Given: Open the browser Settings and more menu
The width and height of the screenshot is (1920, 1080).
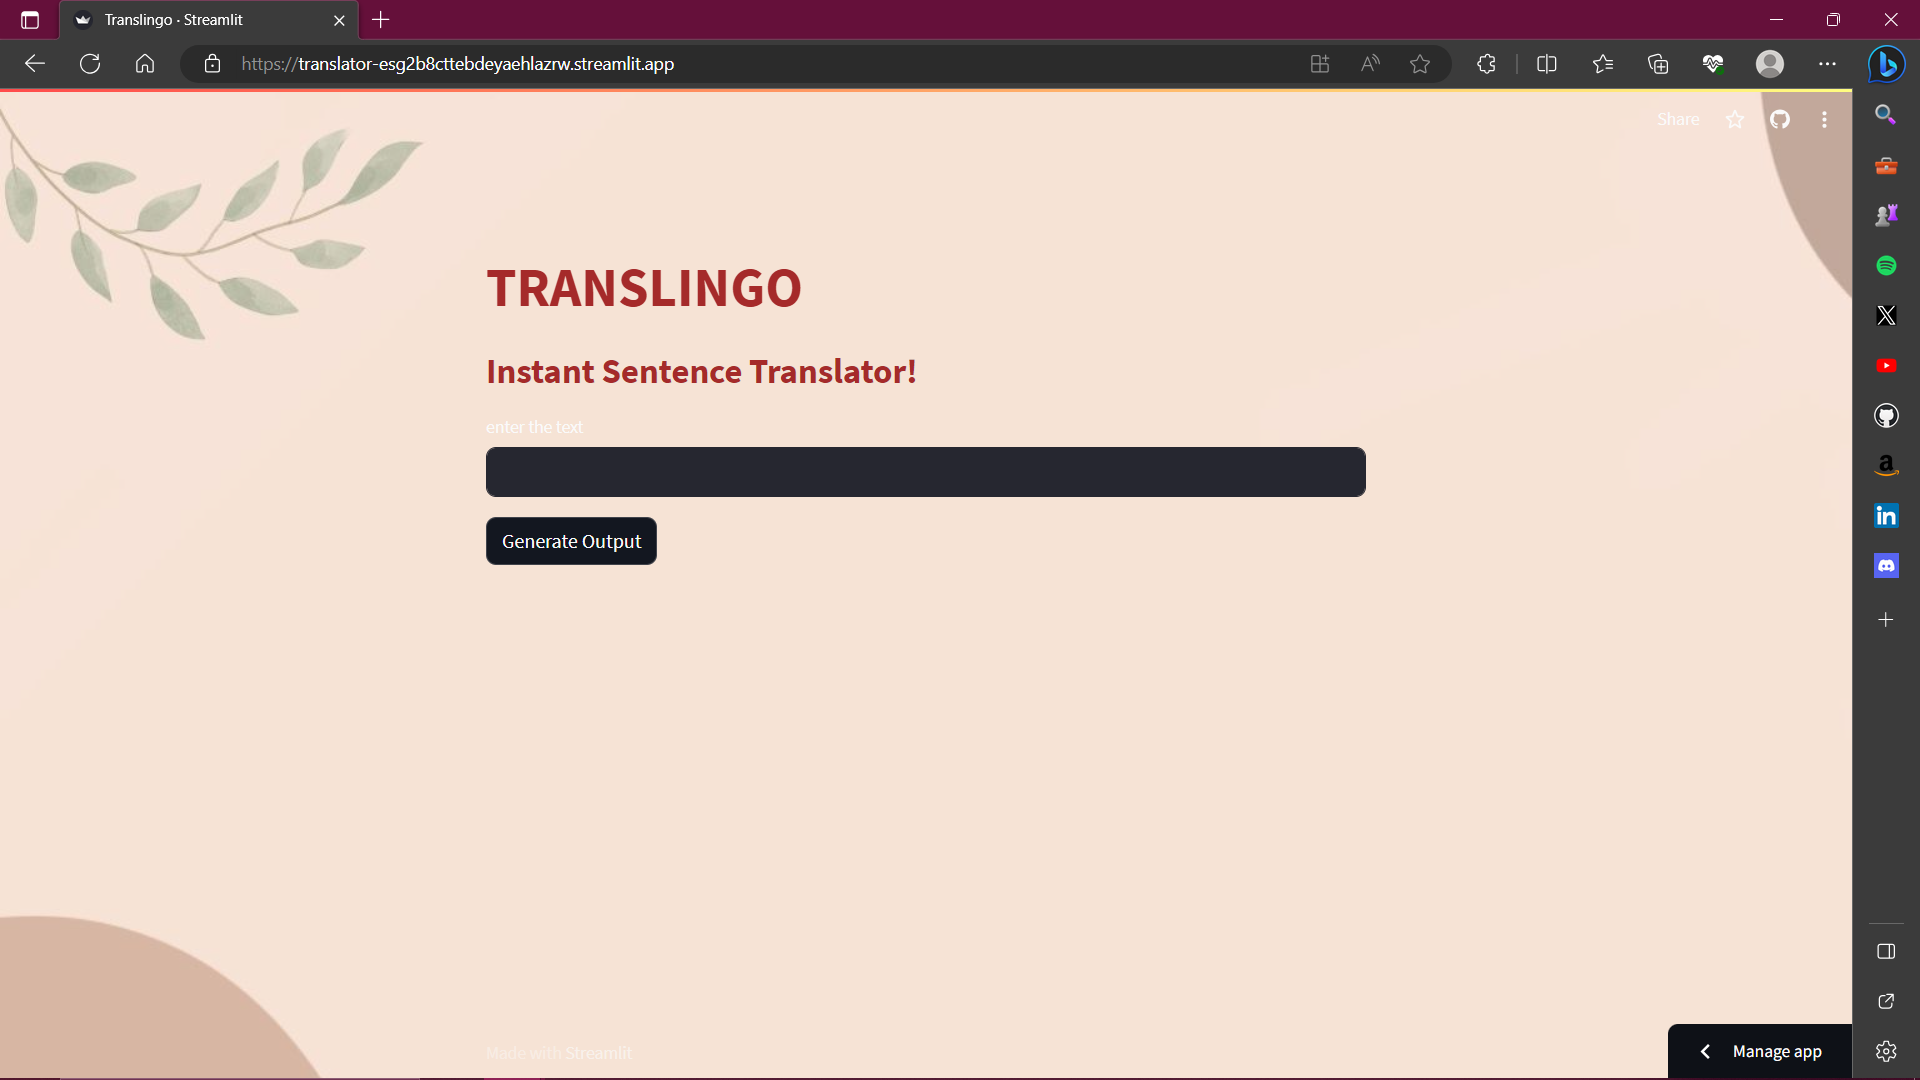Looking at the screenshot, I should point(1828,63).
